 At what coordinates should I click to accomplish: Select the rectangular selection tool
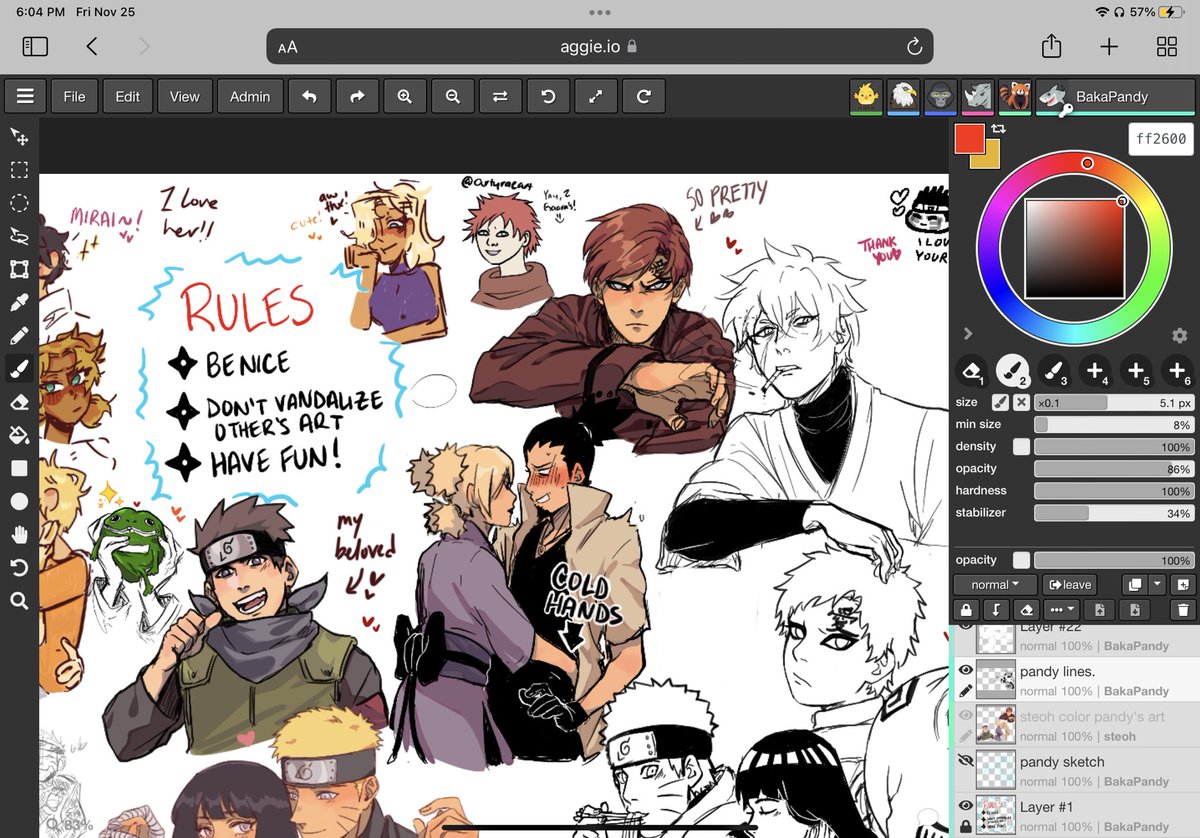[x=19, y=170]
